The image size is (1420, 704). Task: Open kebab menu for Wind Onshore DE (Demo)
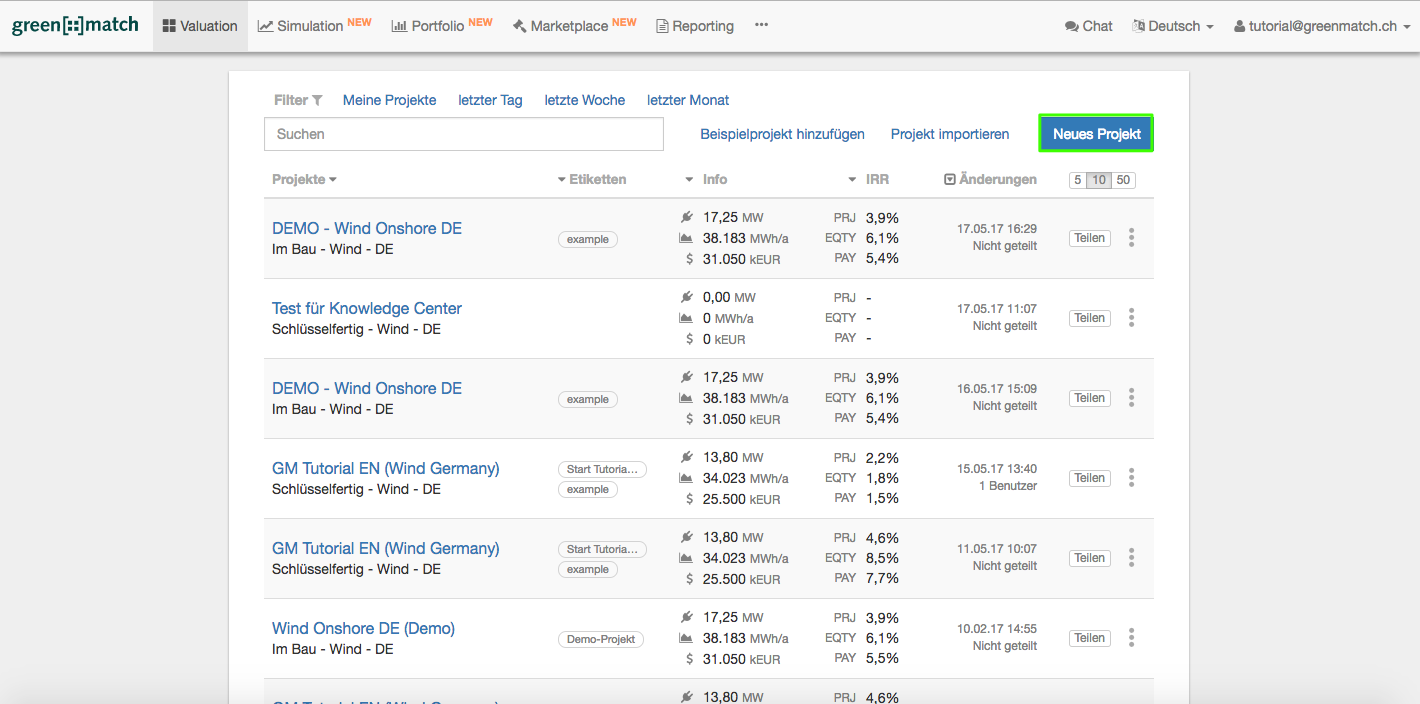1131,638
